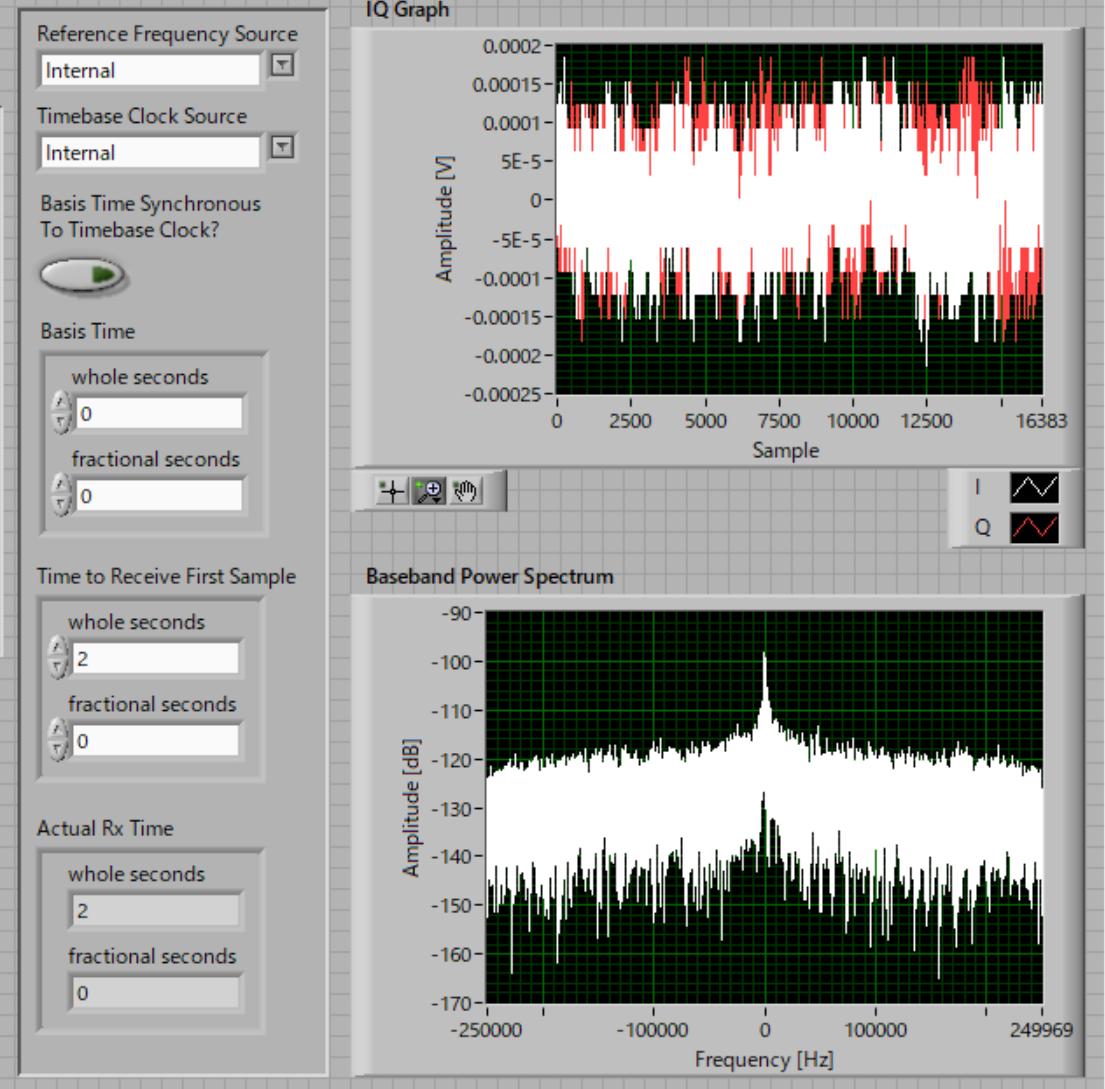Decrement Basis Time fractional seconds stepper
The height and width of the screenshot is (1089, 1105).
point(61,505)
